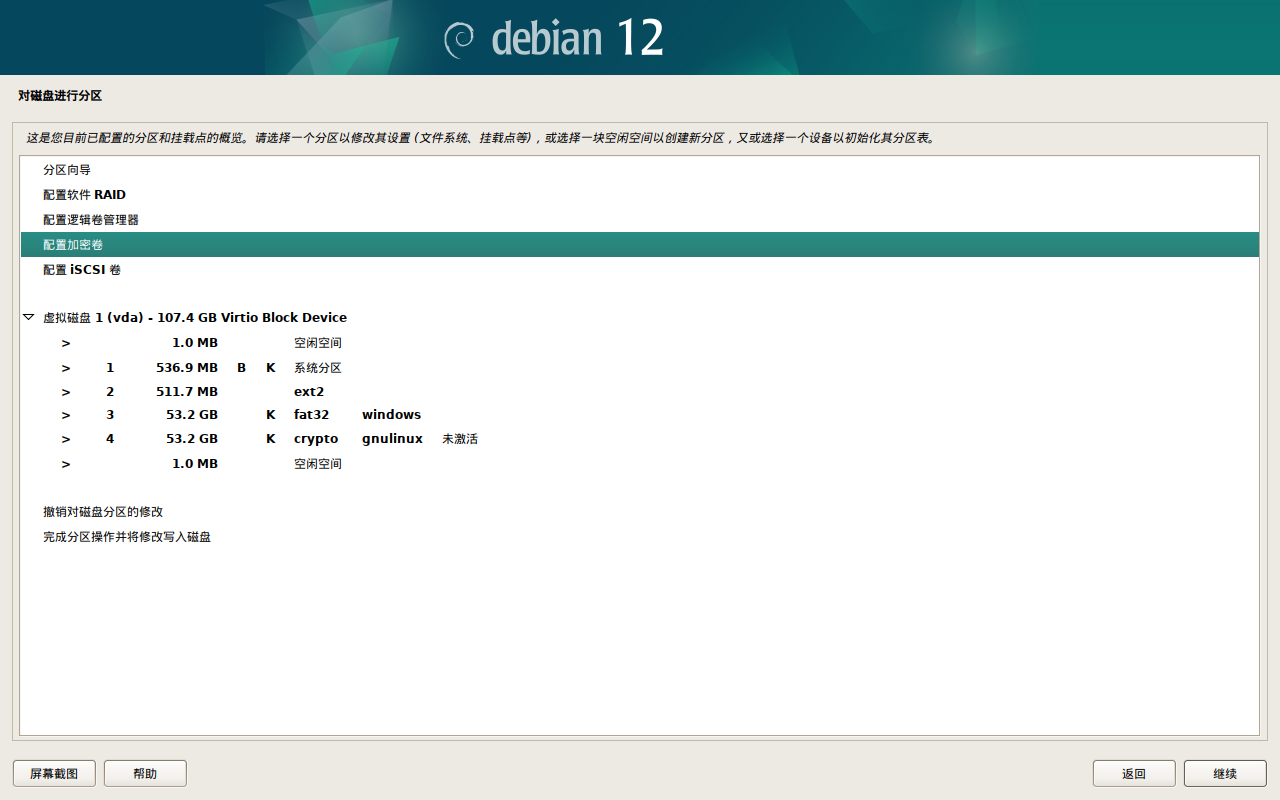Screen dimensions: 1280x800
Task: Click the debian 12 swirl logo
Action: [x=460, y=38]
